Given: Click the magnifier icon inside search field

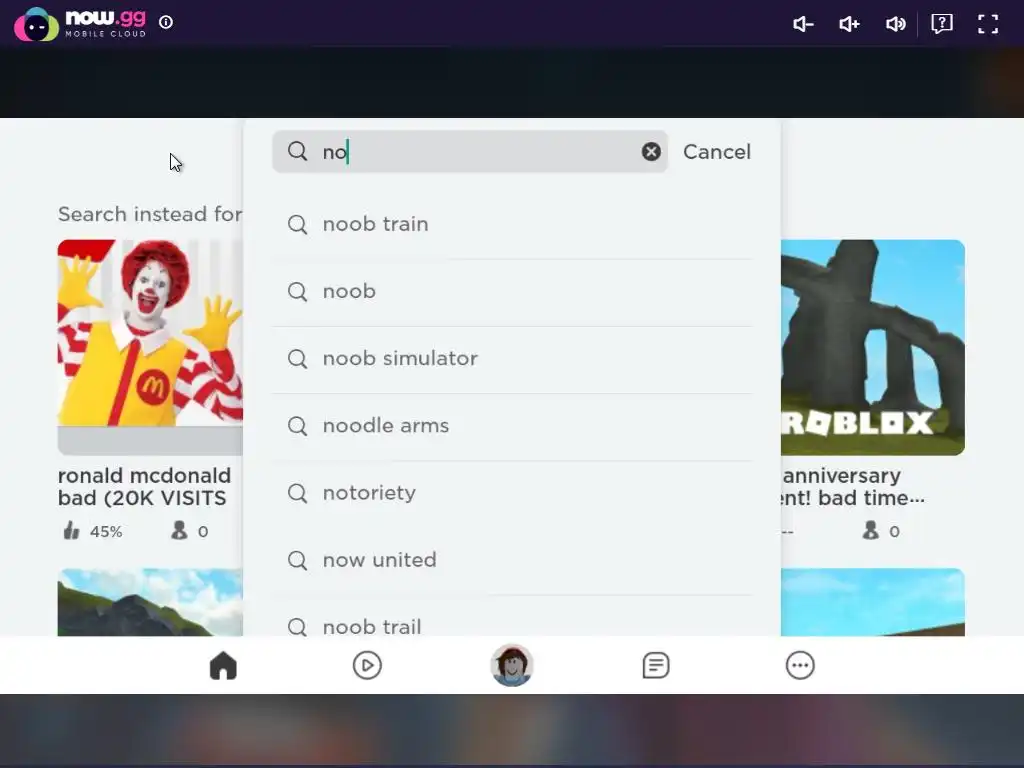Looking at the screenshot, I should (x=297, y=152).
